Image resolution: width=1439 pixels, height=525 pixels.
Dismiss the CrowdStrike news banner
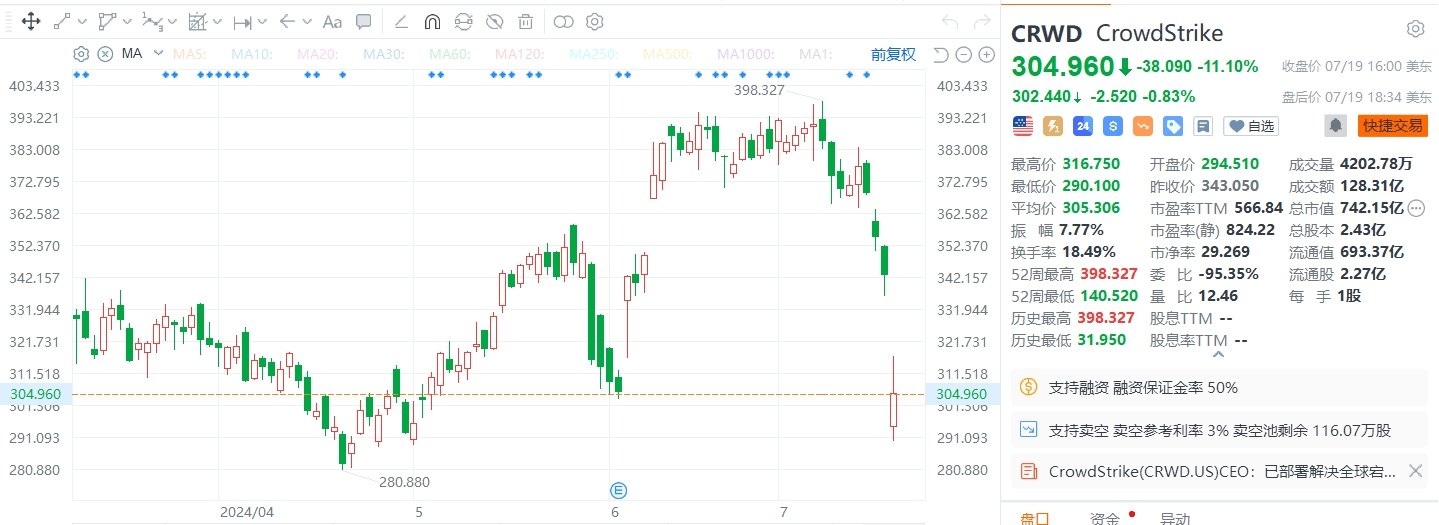pyautogui.click(x=1415, y=471)
